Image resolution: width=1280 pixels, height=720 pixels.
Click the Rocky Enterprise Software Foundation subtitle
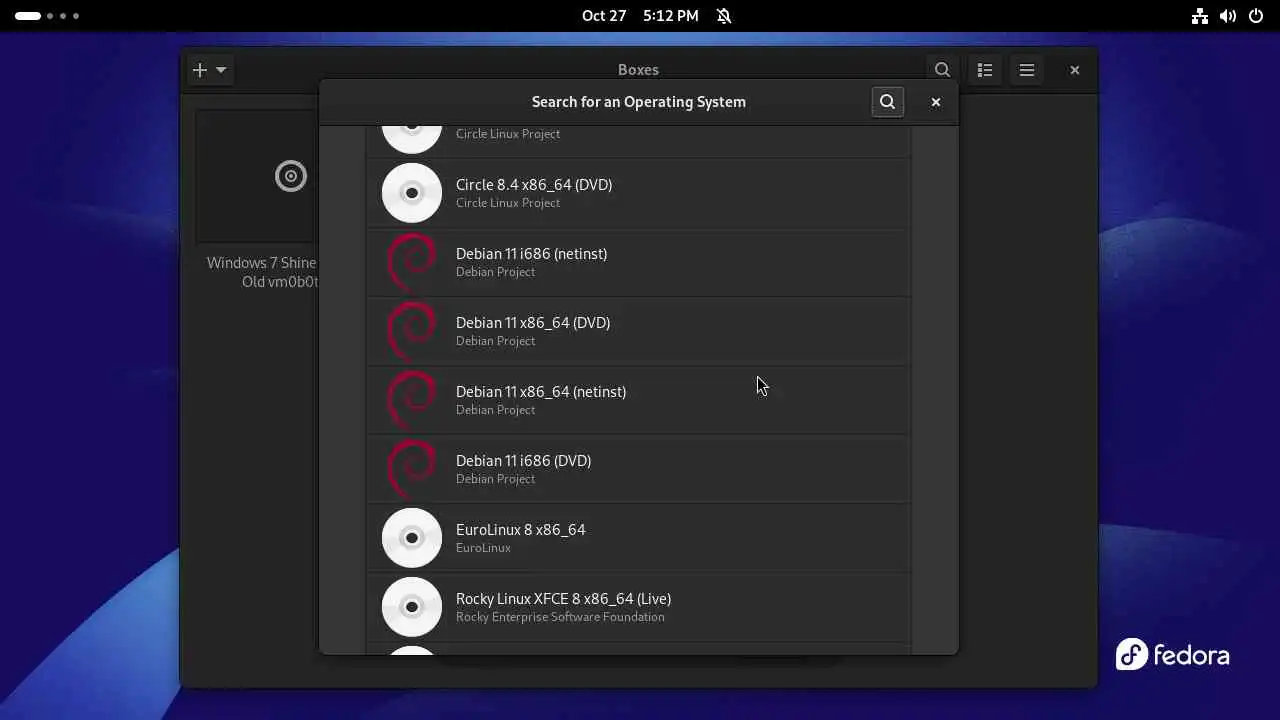click(x=560, y=617)
